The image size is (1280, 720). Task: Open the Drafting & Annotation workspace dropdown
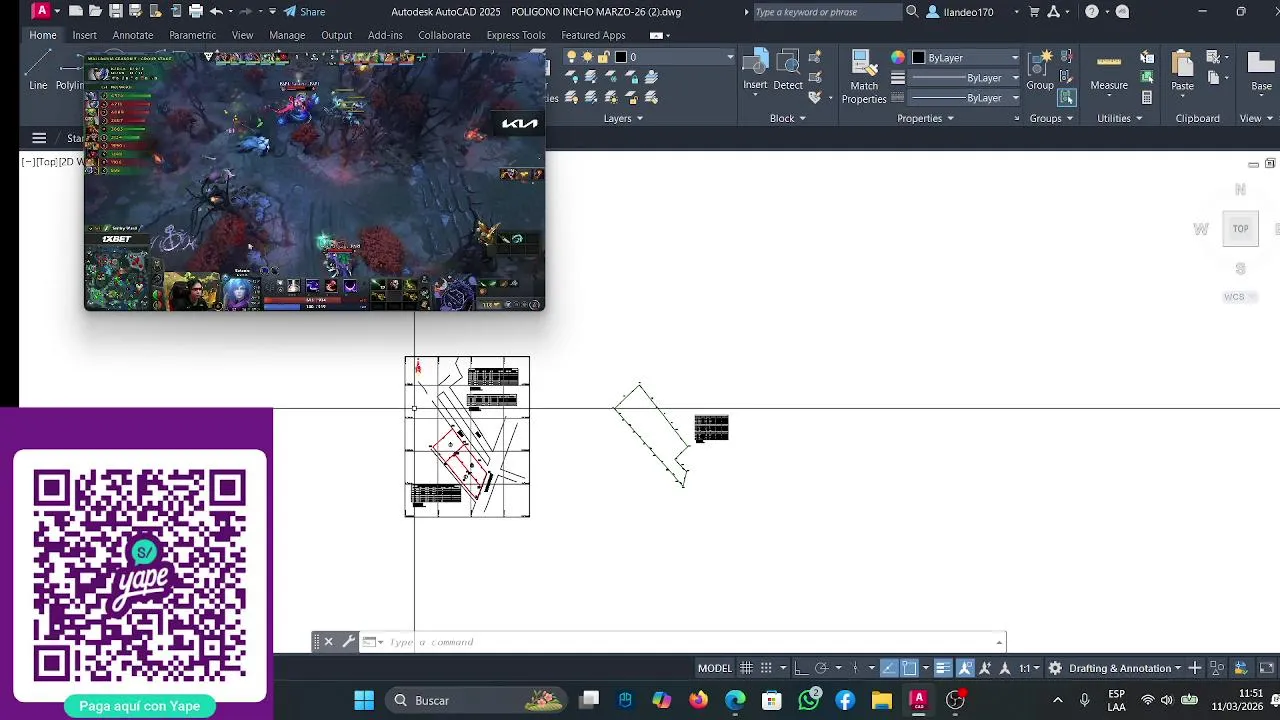1125,668
